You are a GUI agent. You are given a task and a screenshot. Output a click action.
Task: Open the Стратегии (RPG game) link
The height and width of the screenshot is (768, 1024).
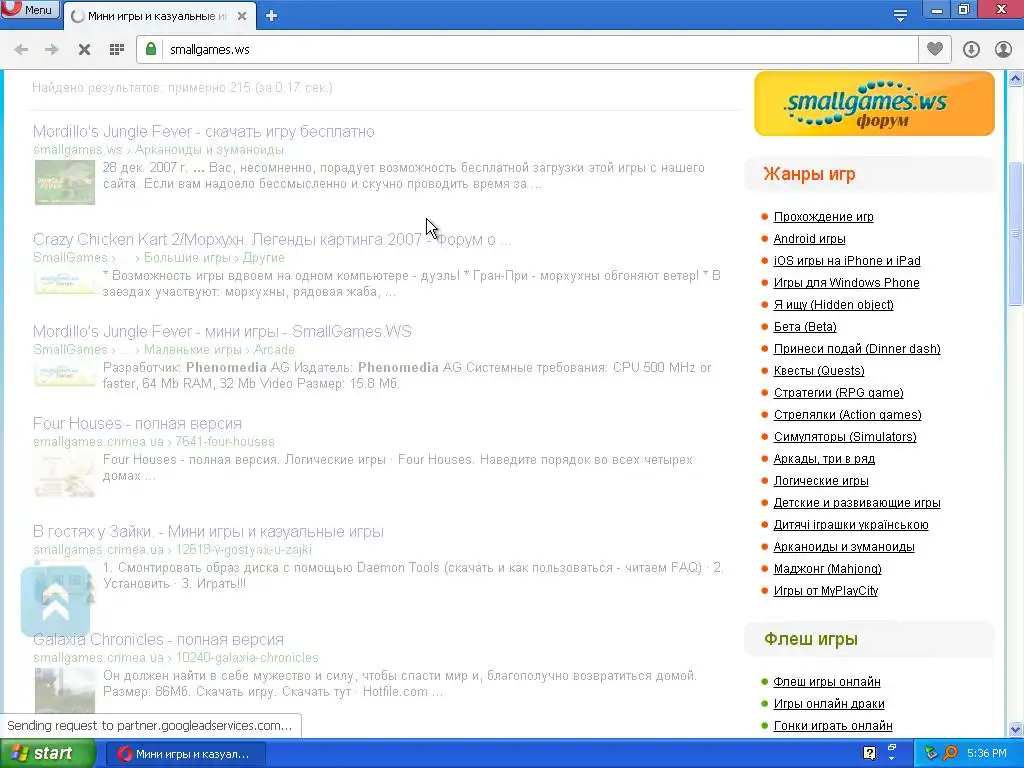point(838,393)
